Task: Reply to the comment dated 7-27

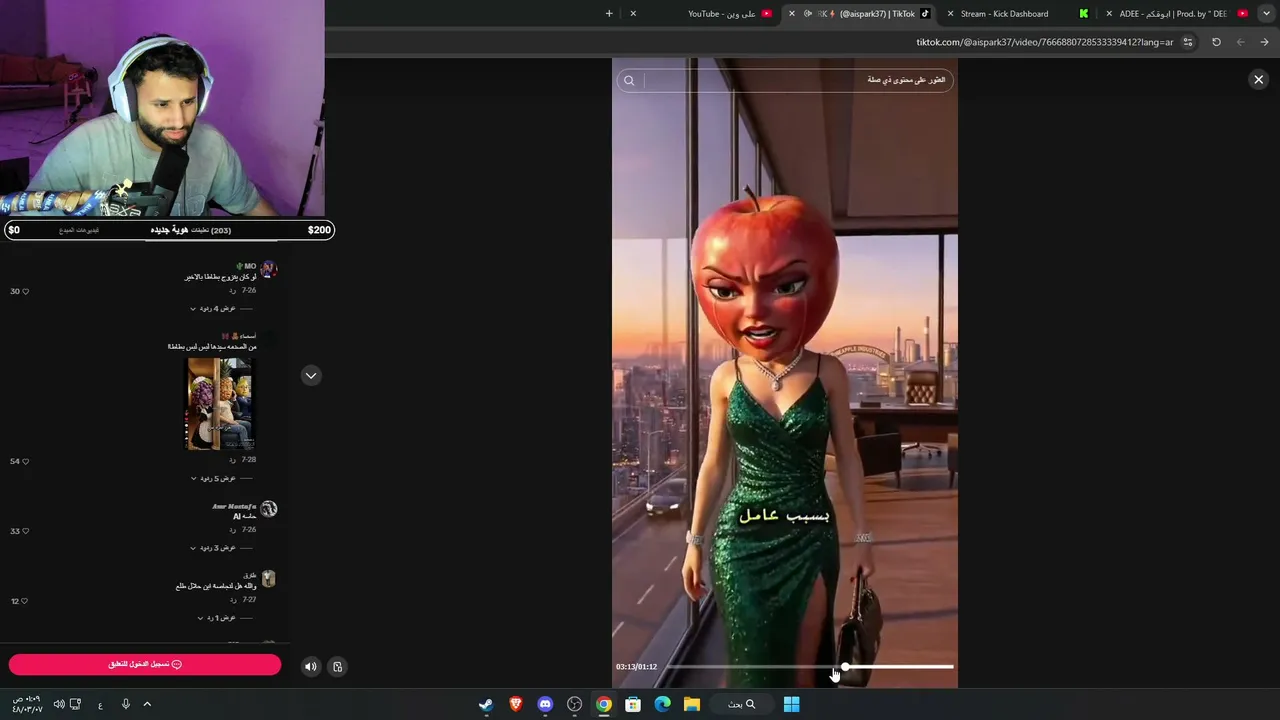Action: (x=232, y=600)
